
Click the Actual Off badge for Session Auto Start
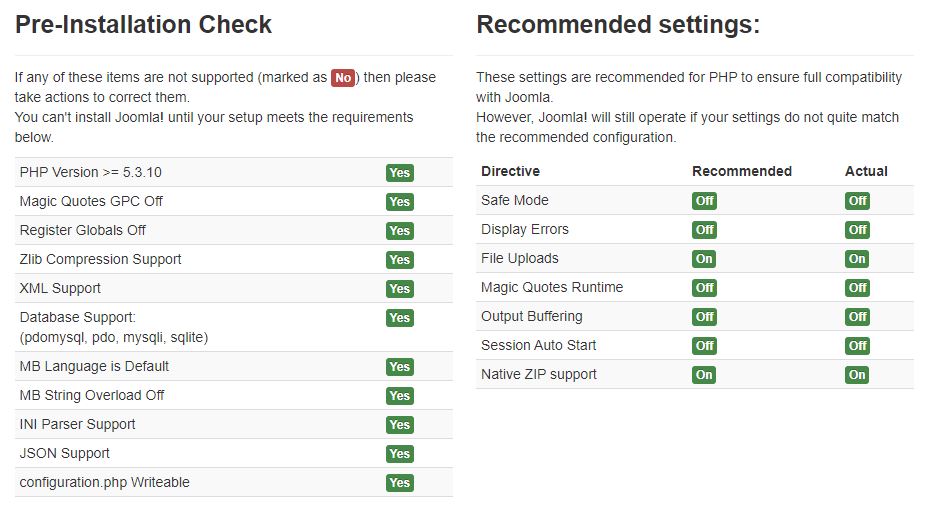[857, 346]
